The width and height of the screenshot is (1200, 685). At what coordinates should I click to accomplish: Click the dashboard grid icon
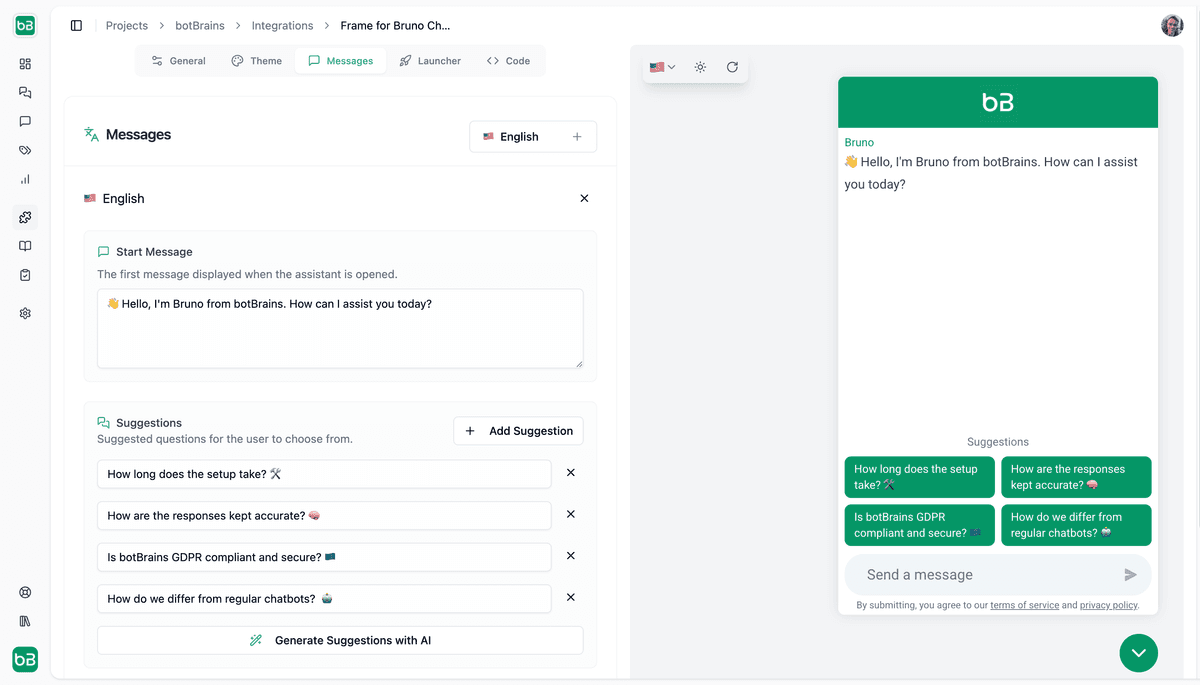point(25,64)
